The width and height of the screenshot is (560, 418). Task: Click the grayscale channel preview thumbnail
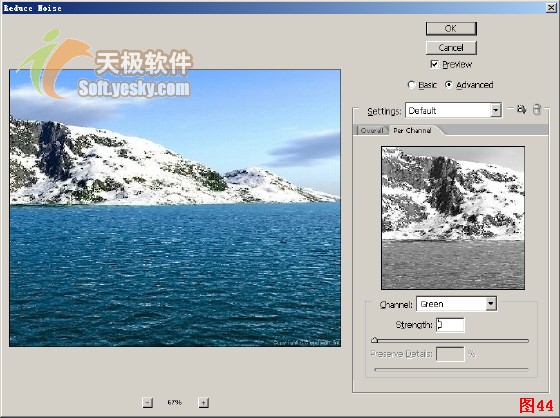[x=453, y=218]
